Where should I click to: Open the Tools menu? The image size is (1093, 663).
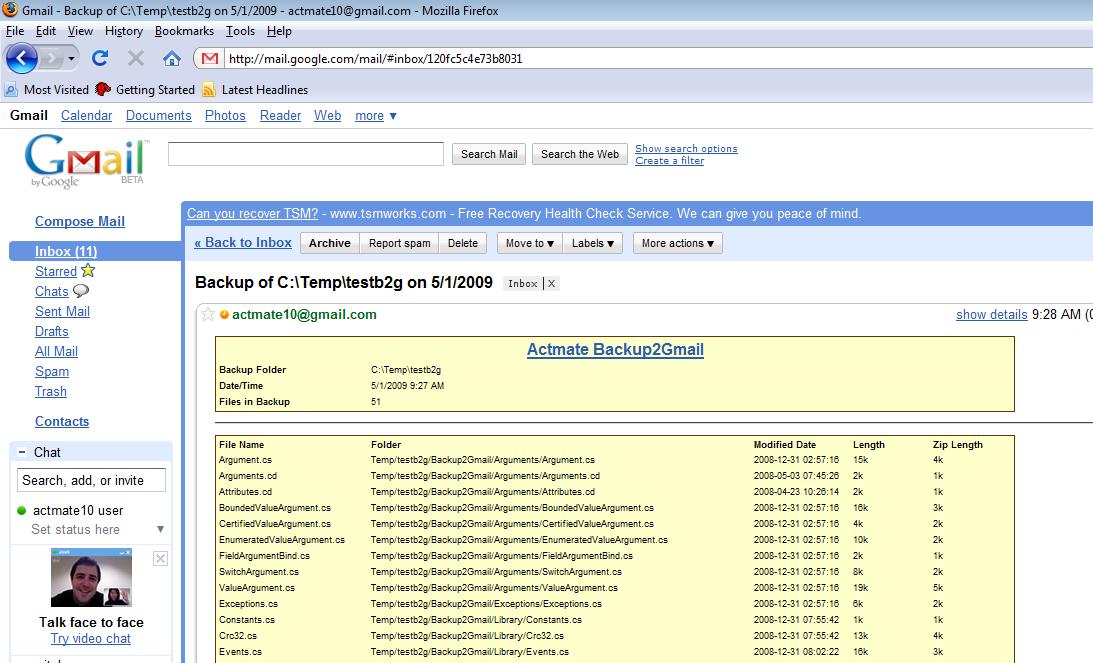pos(240,31)
